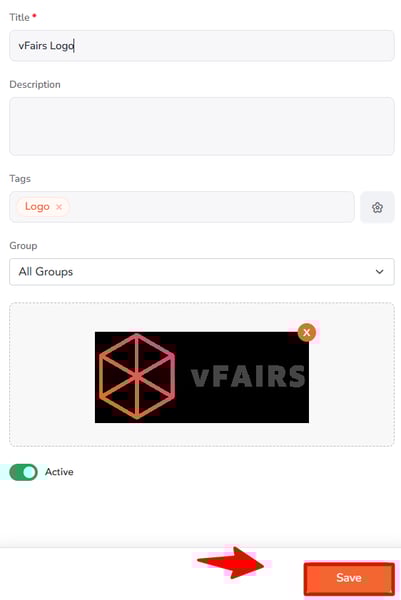Click the empty Tags input area
This screenshot has height=600, width=401.
210,207
